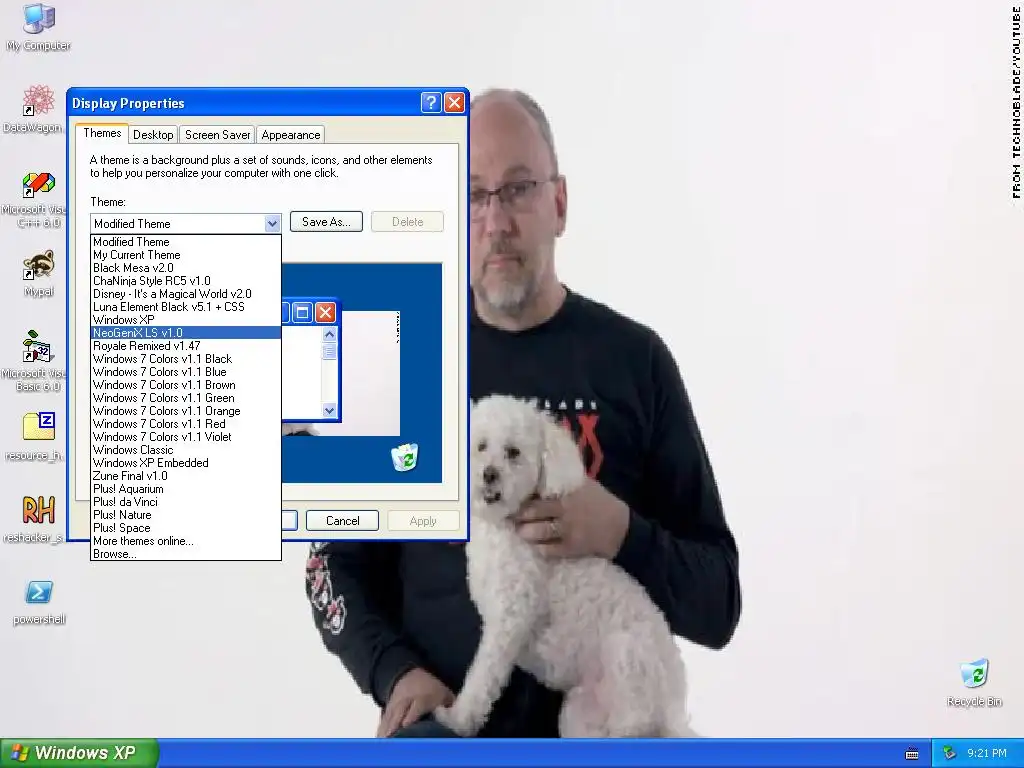The image size is (1024, 768).
Task: Select the Plus! Aquarium theme
Action: (x=186, y=489)
